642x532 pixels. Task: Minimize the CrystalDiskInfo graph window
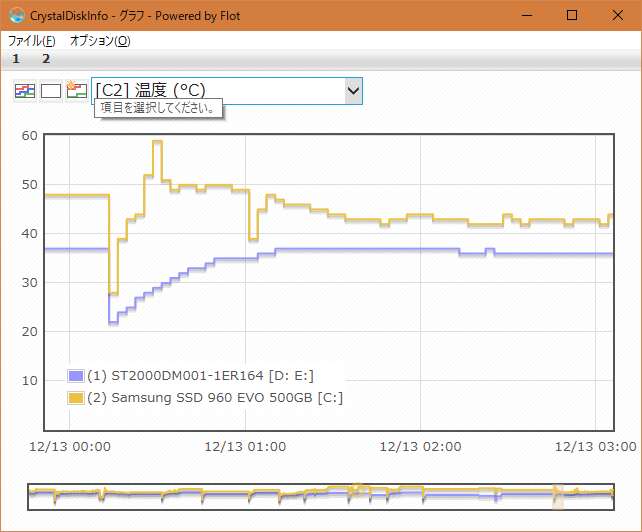coord(527,16)
